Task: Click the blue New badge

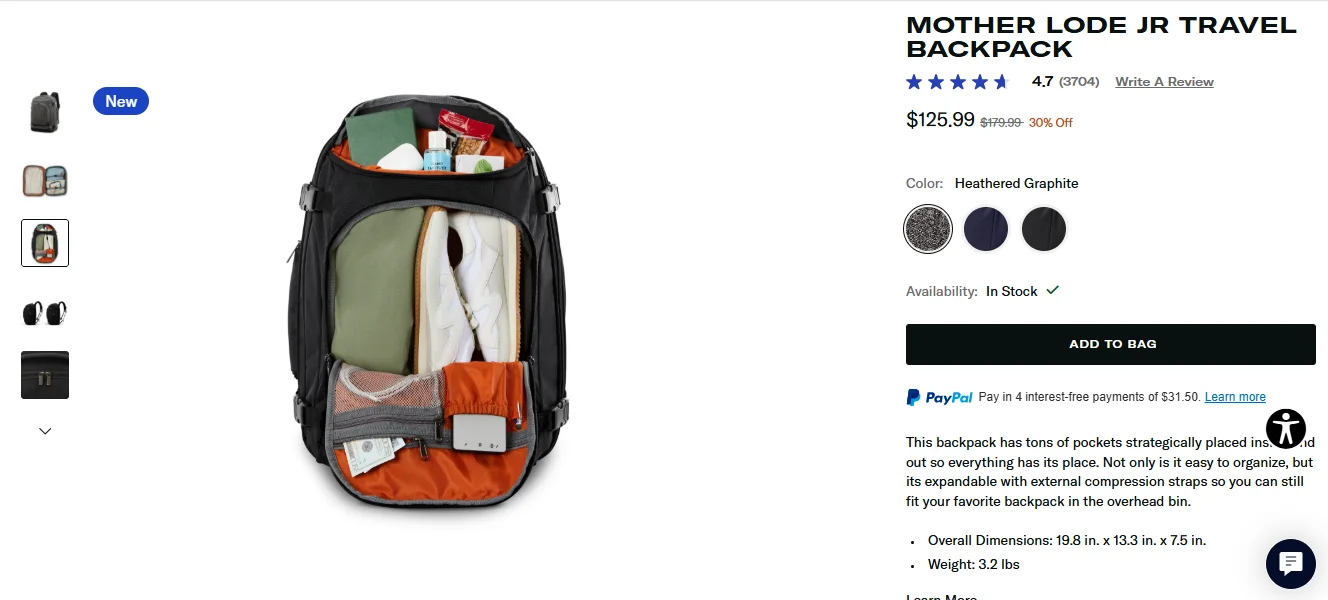Action: click(x=121, y=101)
